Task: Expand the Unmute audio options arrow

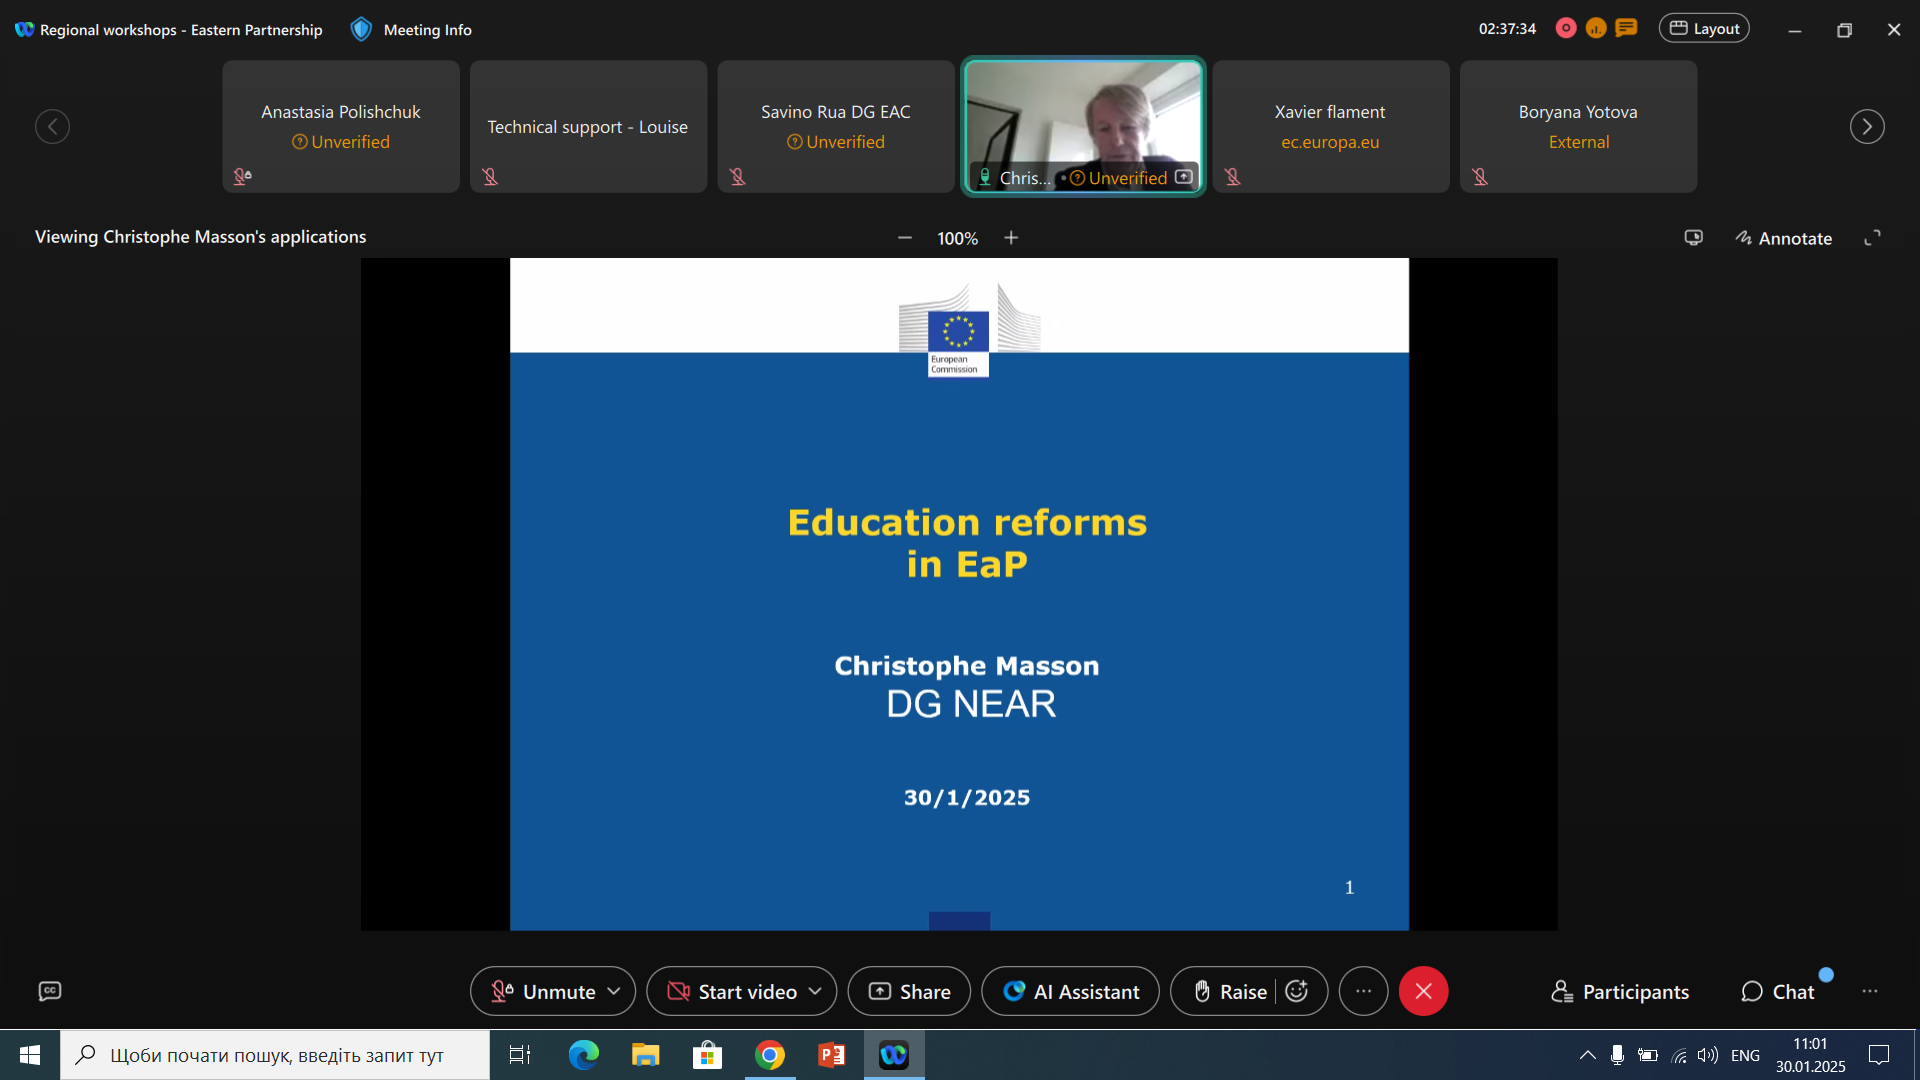Action: coord(614,991)
